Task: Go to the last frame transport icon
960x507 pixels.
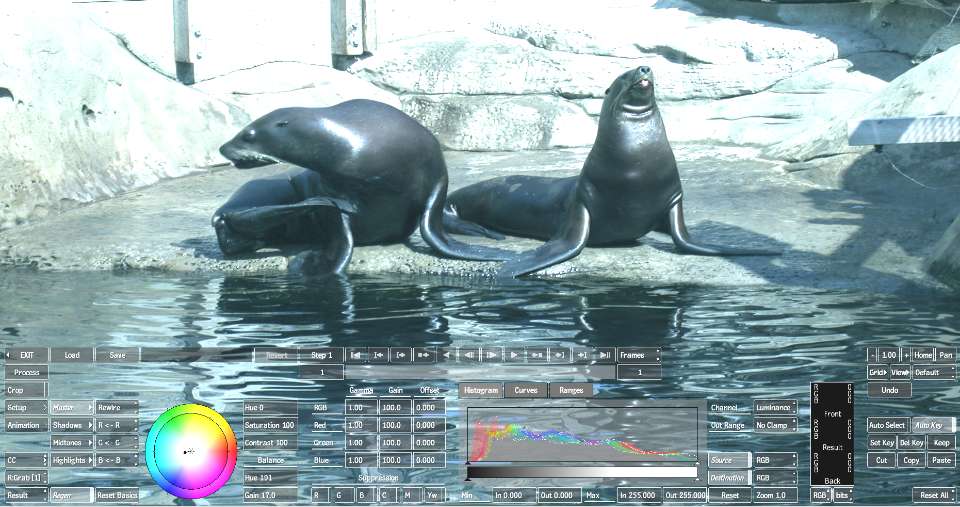Action: 606,355
